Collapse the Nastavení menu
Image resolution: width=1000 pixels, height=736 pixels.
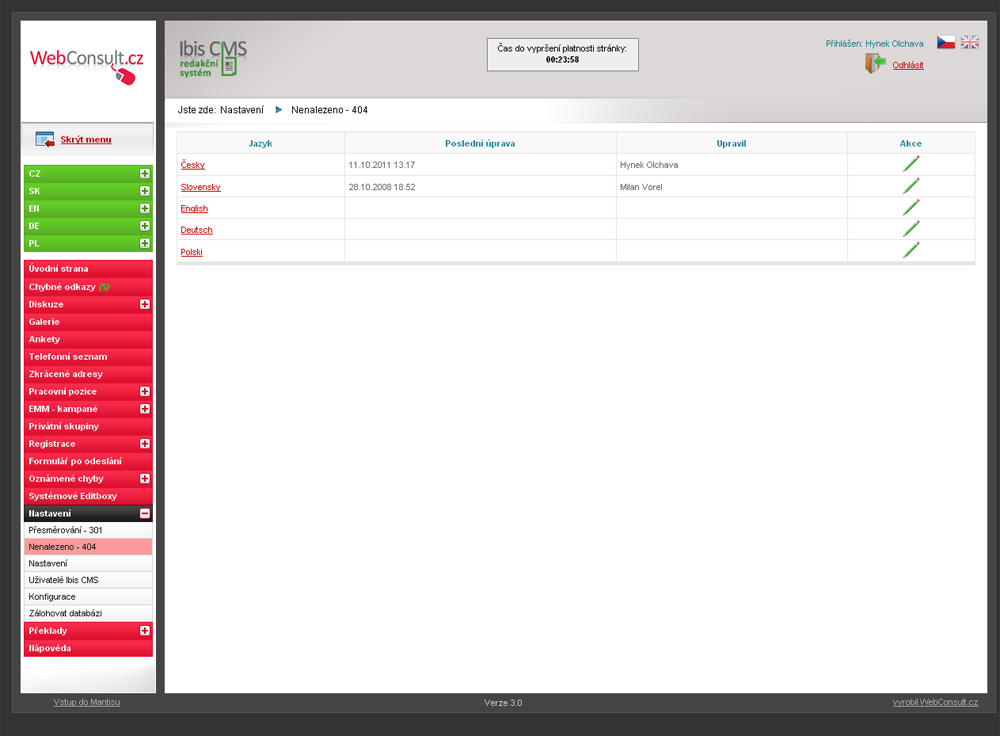pos(145,513)
